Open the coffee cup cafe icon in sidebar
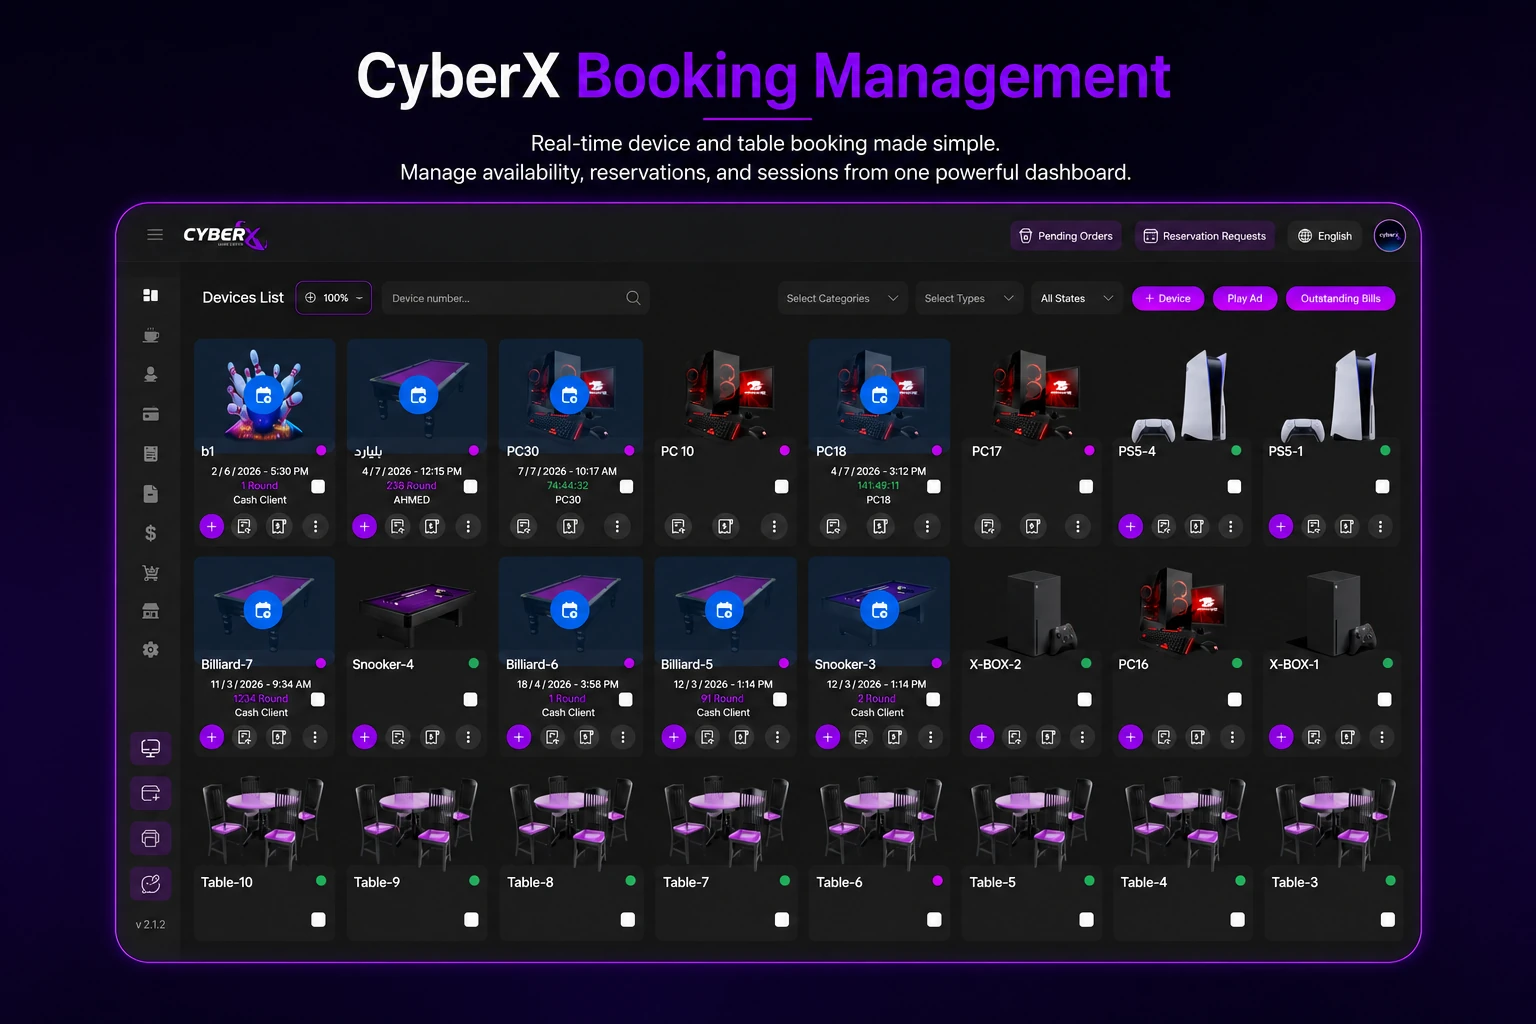The height and width of the screenshot is (1024, 1536). click(151, 336)
